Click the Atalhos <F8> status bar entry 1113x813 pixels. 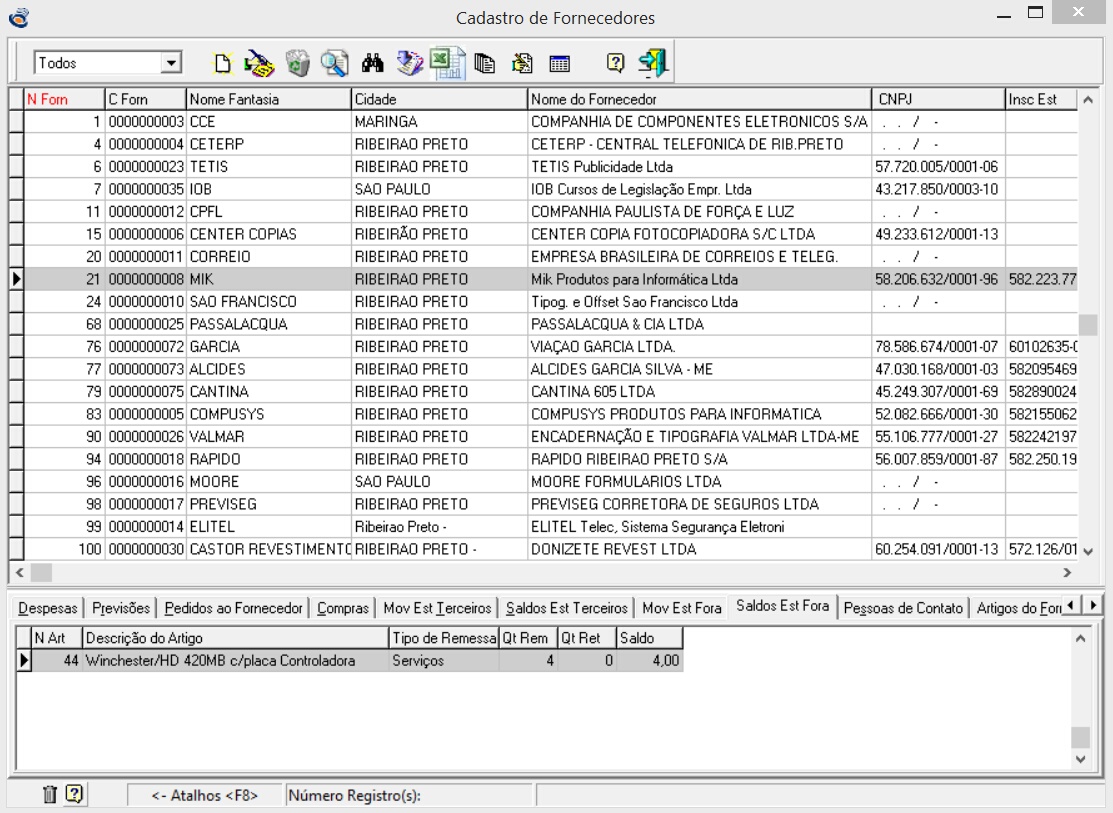(x=204, y=795)
